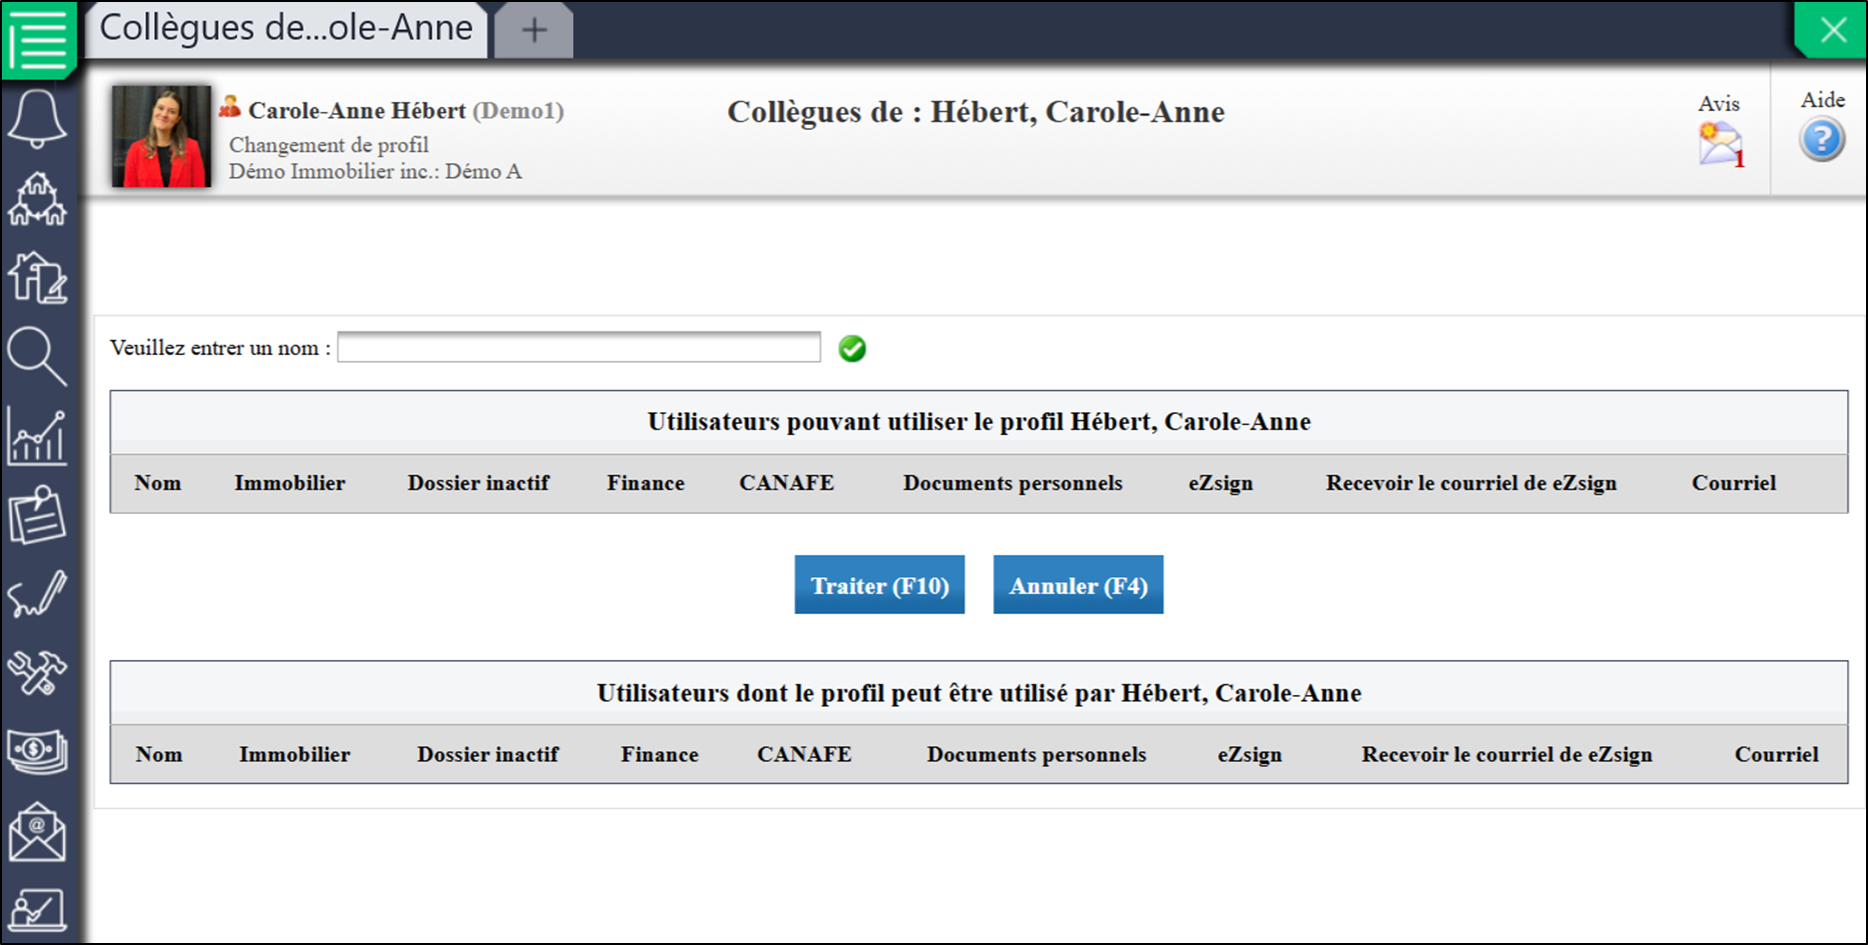
Task: Open the magnifying glass search icon
Action: point(38,357)
